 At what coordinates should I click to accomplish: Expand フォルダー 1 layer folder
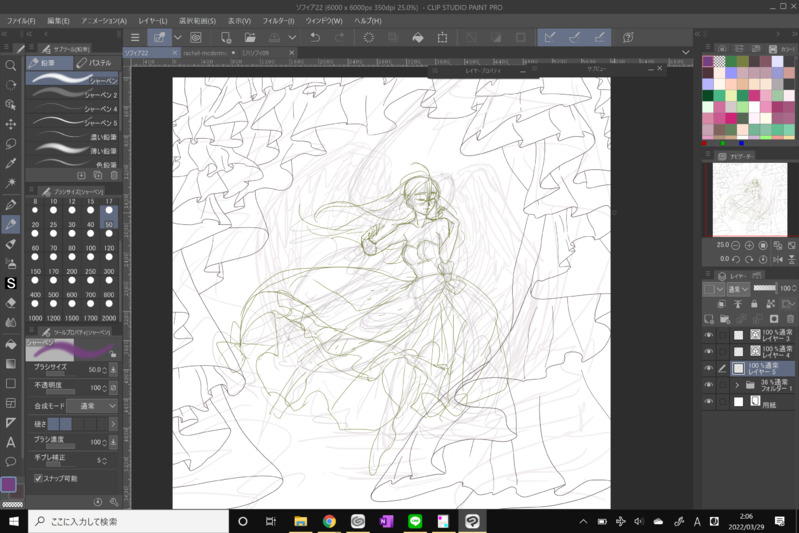737,385
